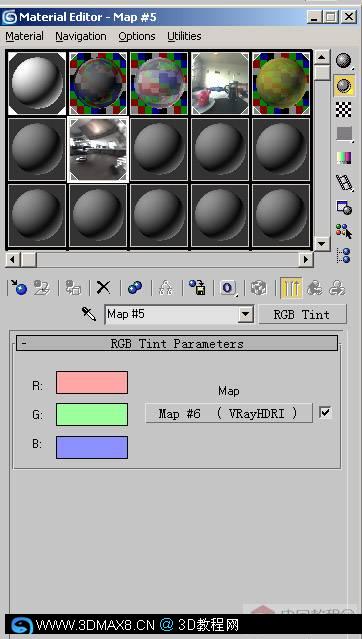Click horizontal scrollbar right arrow
Screen dimensions: 362x639
coord(305,259)
